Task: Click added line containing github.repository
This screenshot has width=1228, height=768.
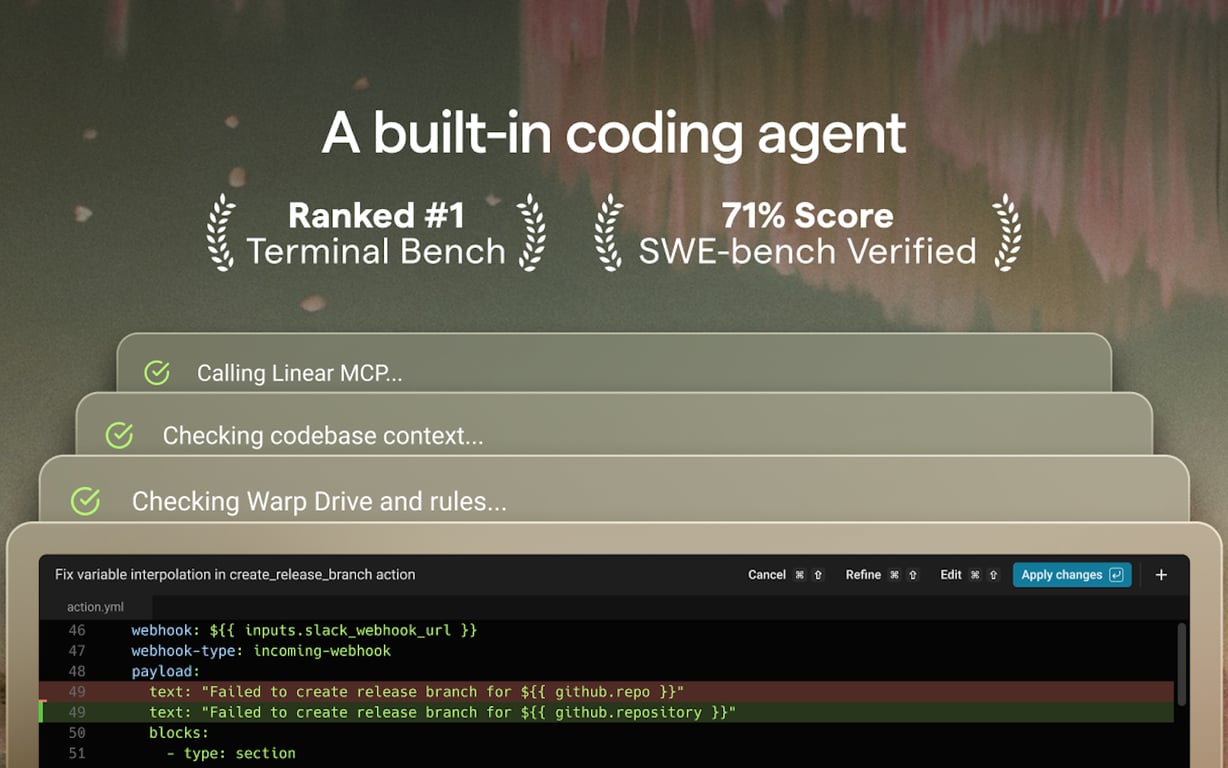Action: (607, 712)
